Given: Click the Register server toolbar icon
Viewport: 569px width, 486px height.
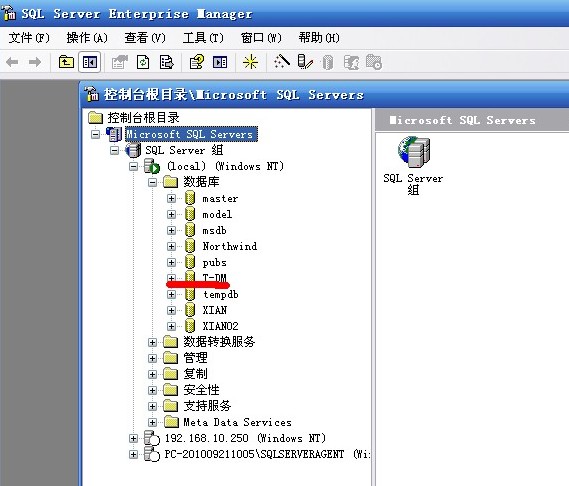Looking at the screenshot, I should [305, 61].
